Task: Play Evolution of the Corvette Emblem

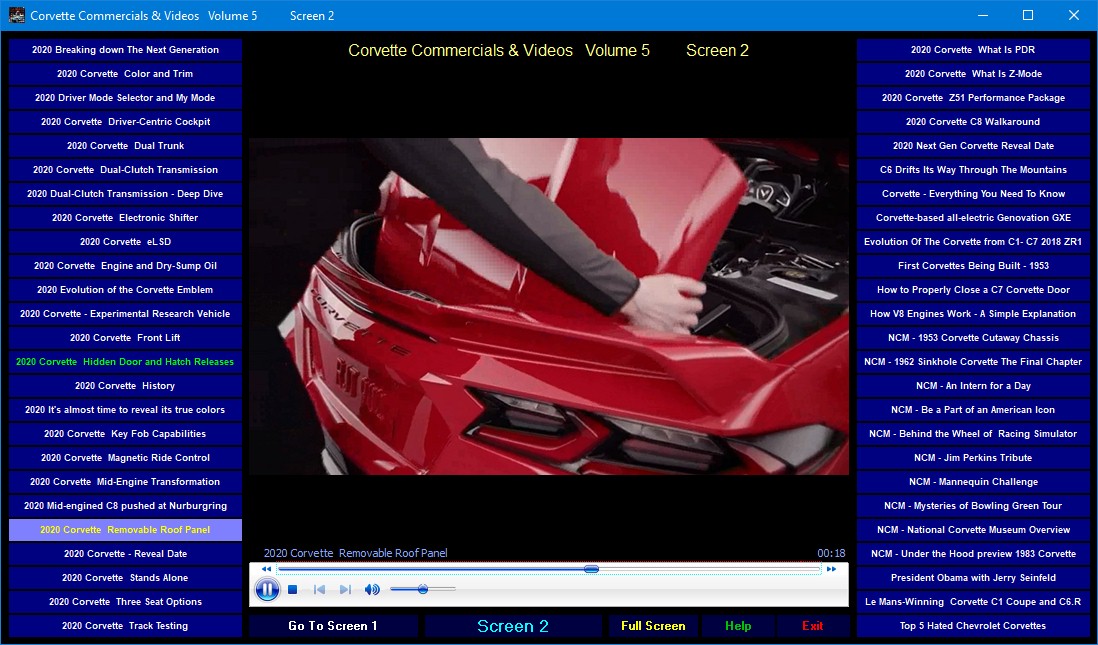Action: [125, 290]
